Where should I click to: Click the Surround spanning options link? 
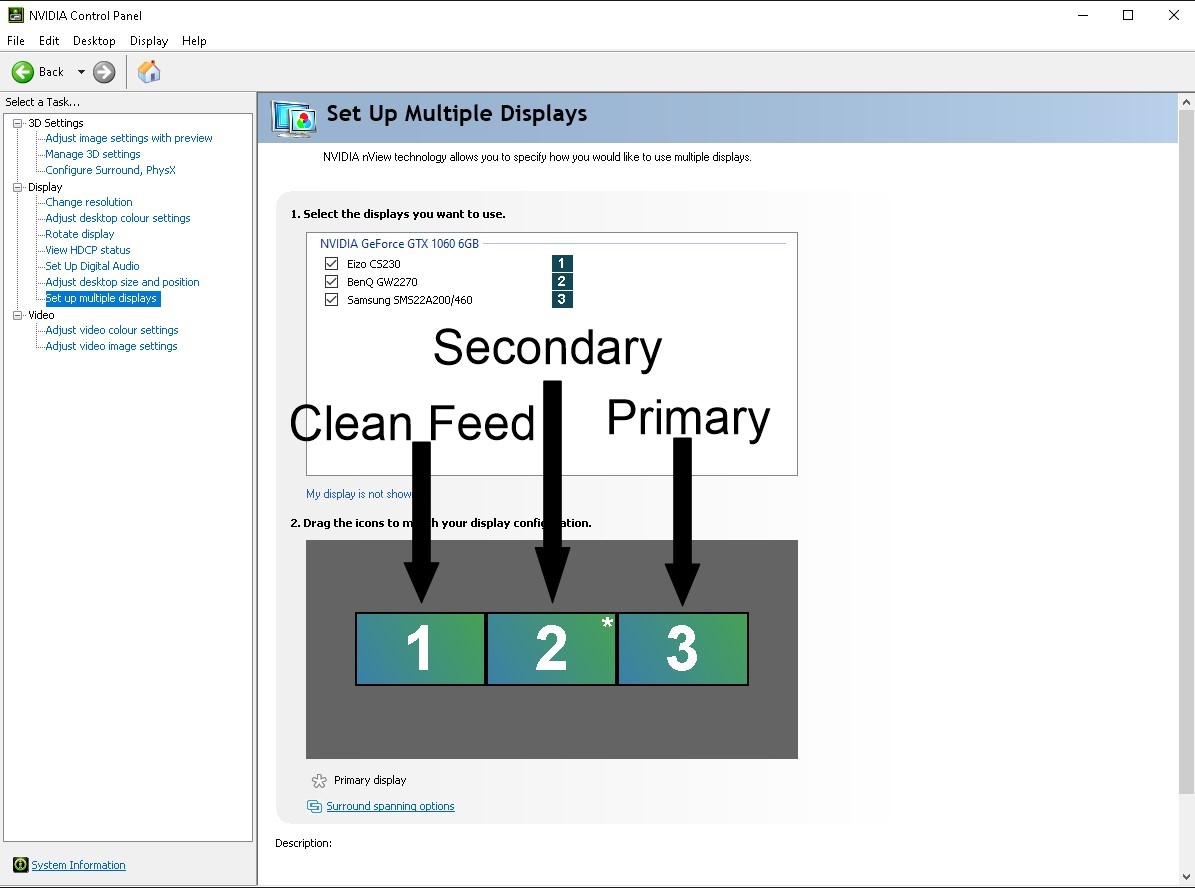[390, 806]
